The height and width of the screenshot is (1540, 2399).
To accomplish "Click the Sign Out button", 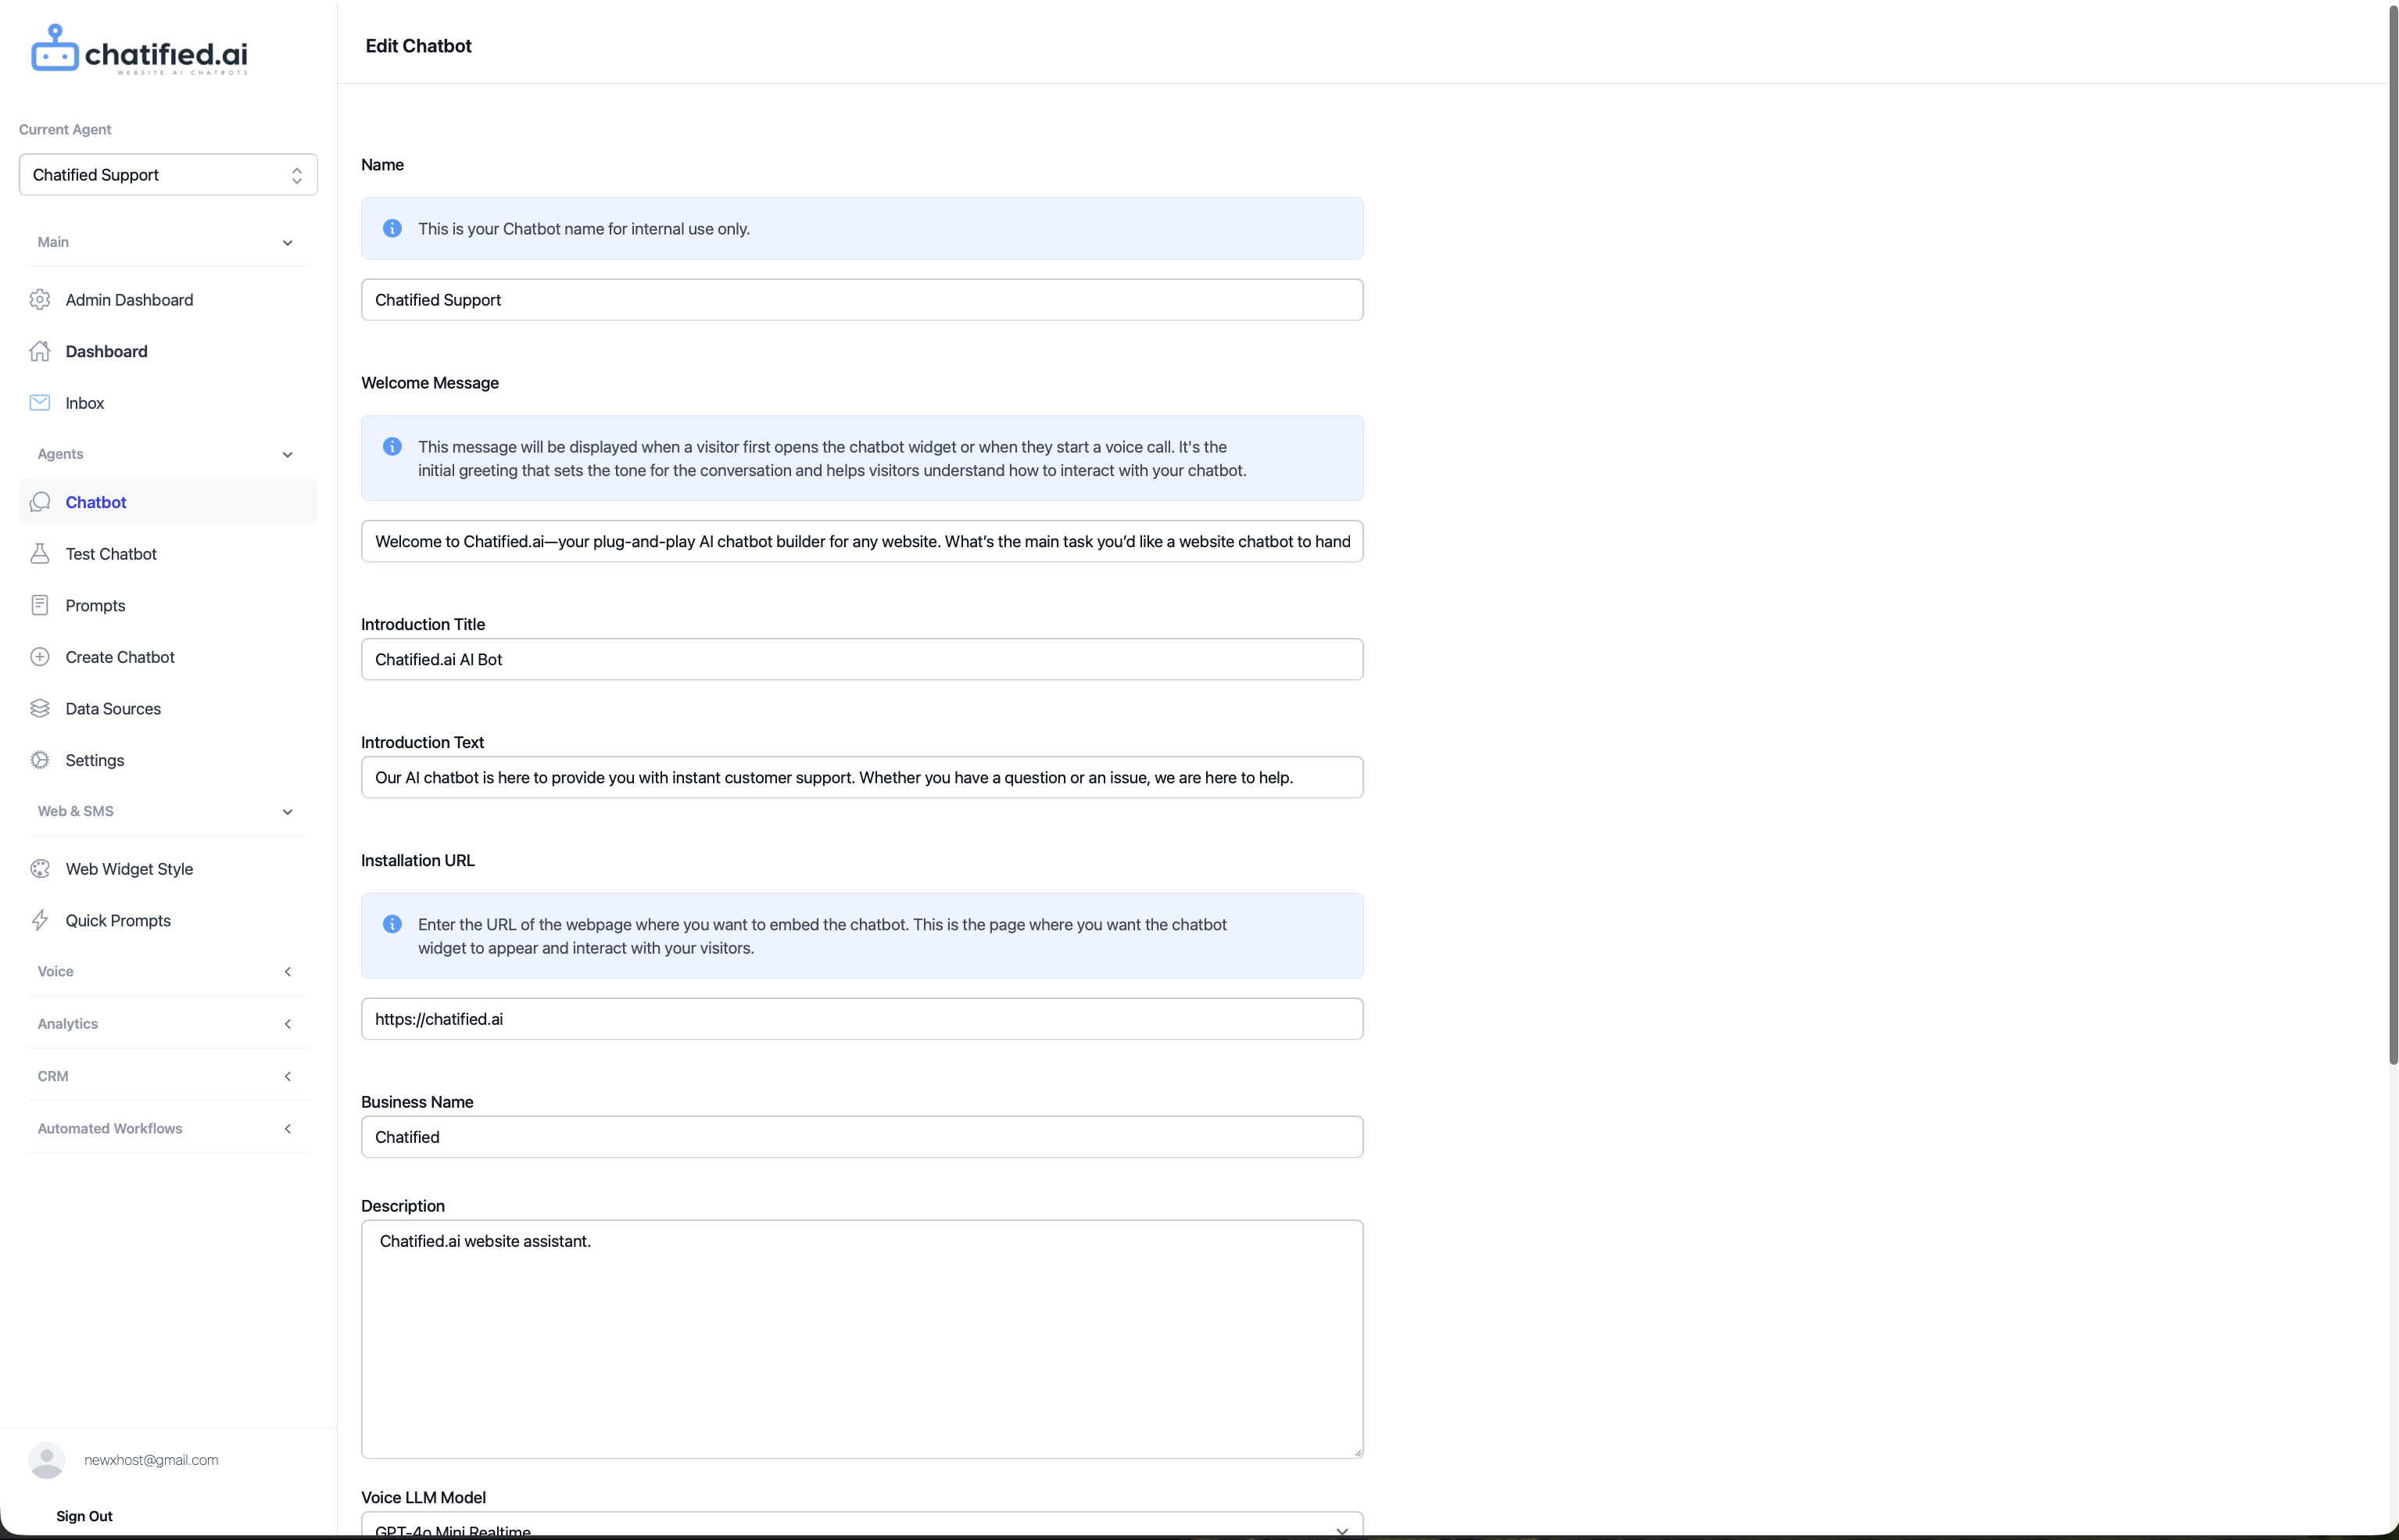I will click(84, 1515).
